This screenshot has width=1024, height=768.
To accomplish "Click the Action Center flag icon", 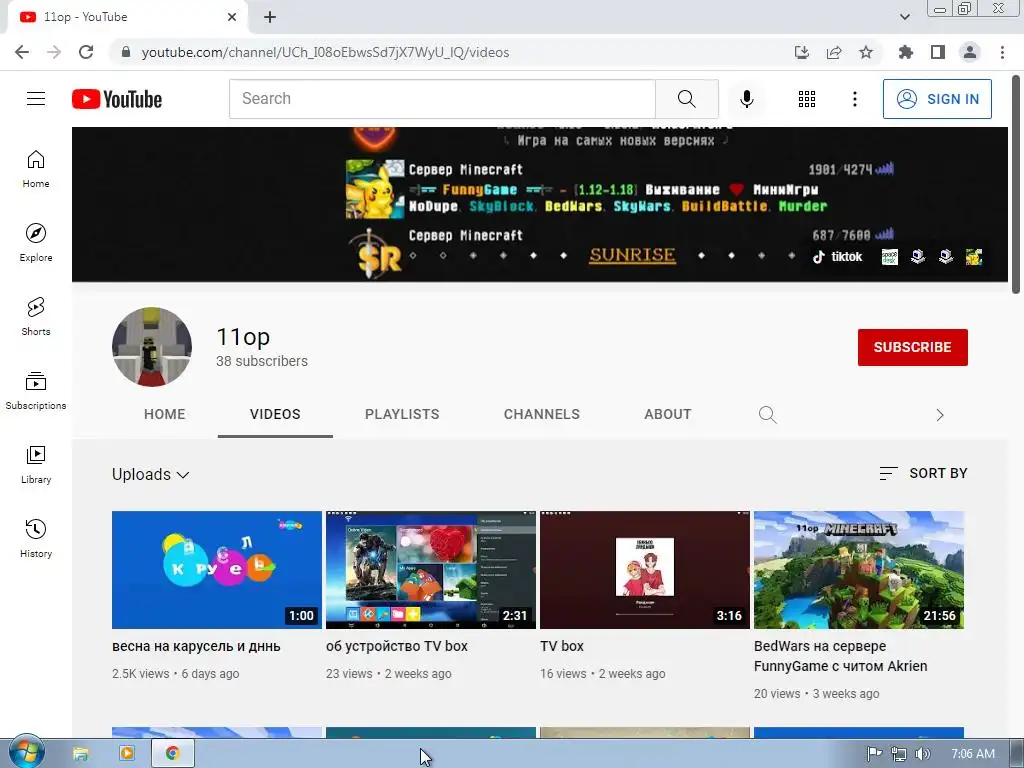I will pyautogui.click(x=874, y=754).
